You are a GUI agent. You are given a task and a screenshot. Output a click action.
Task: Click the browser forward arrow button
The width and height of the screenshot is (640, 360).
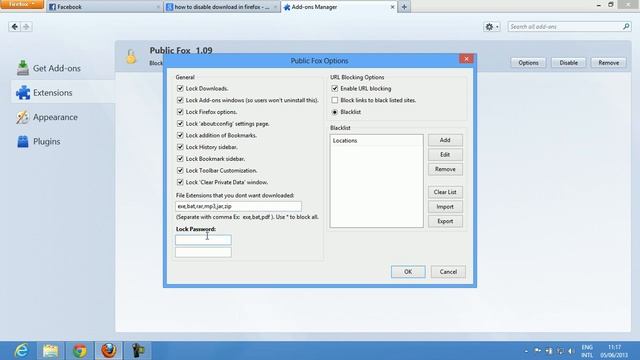point(26,27)
